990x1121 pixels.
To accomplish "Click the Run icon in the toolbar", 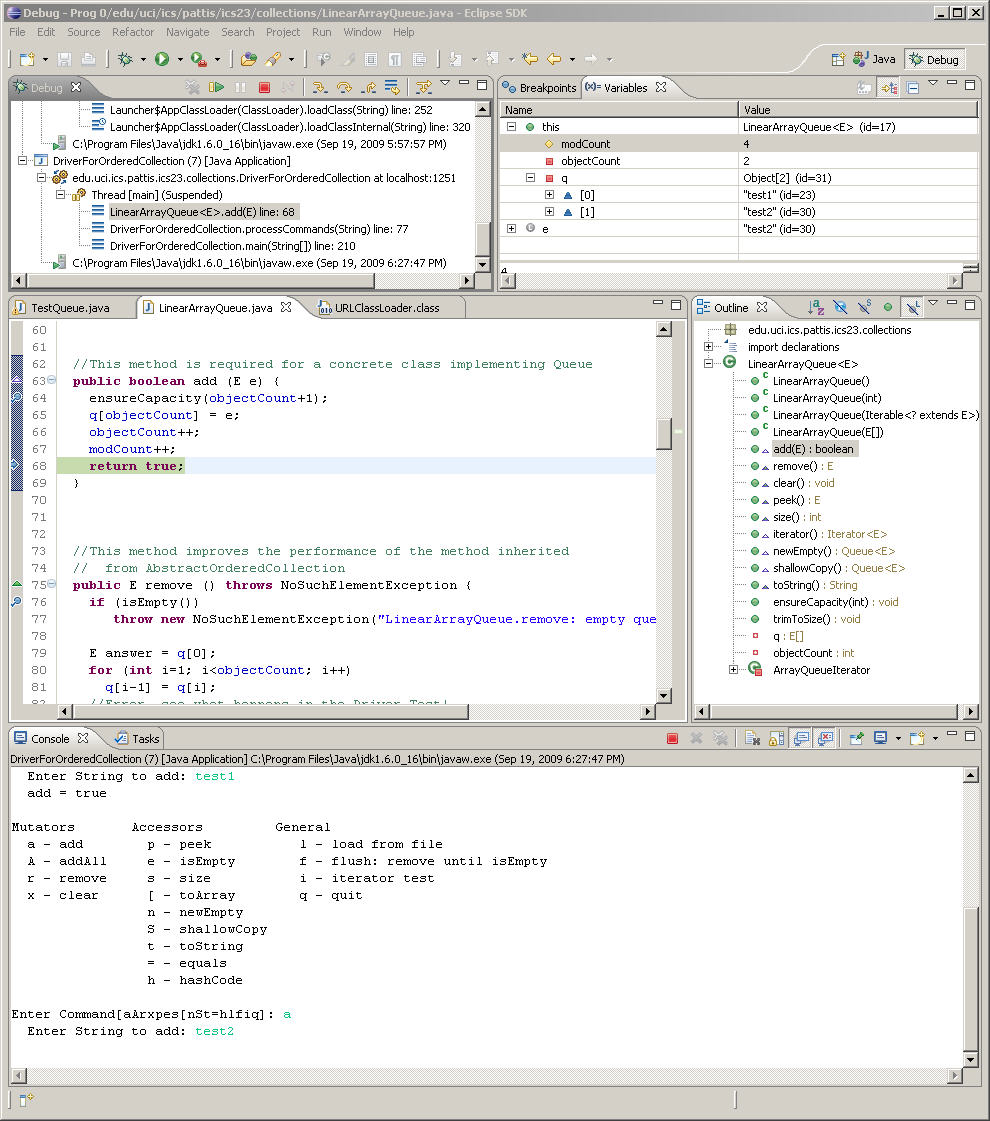I will click(163, 59).
